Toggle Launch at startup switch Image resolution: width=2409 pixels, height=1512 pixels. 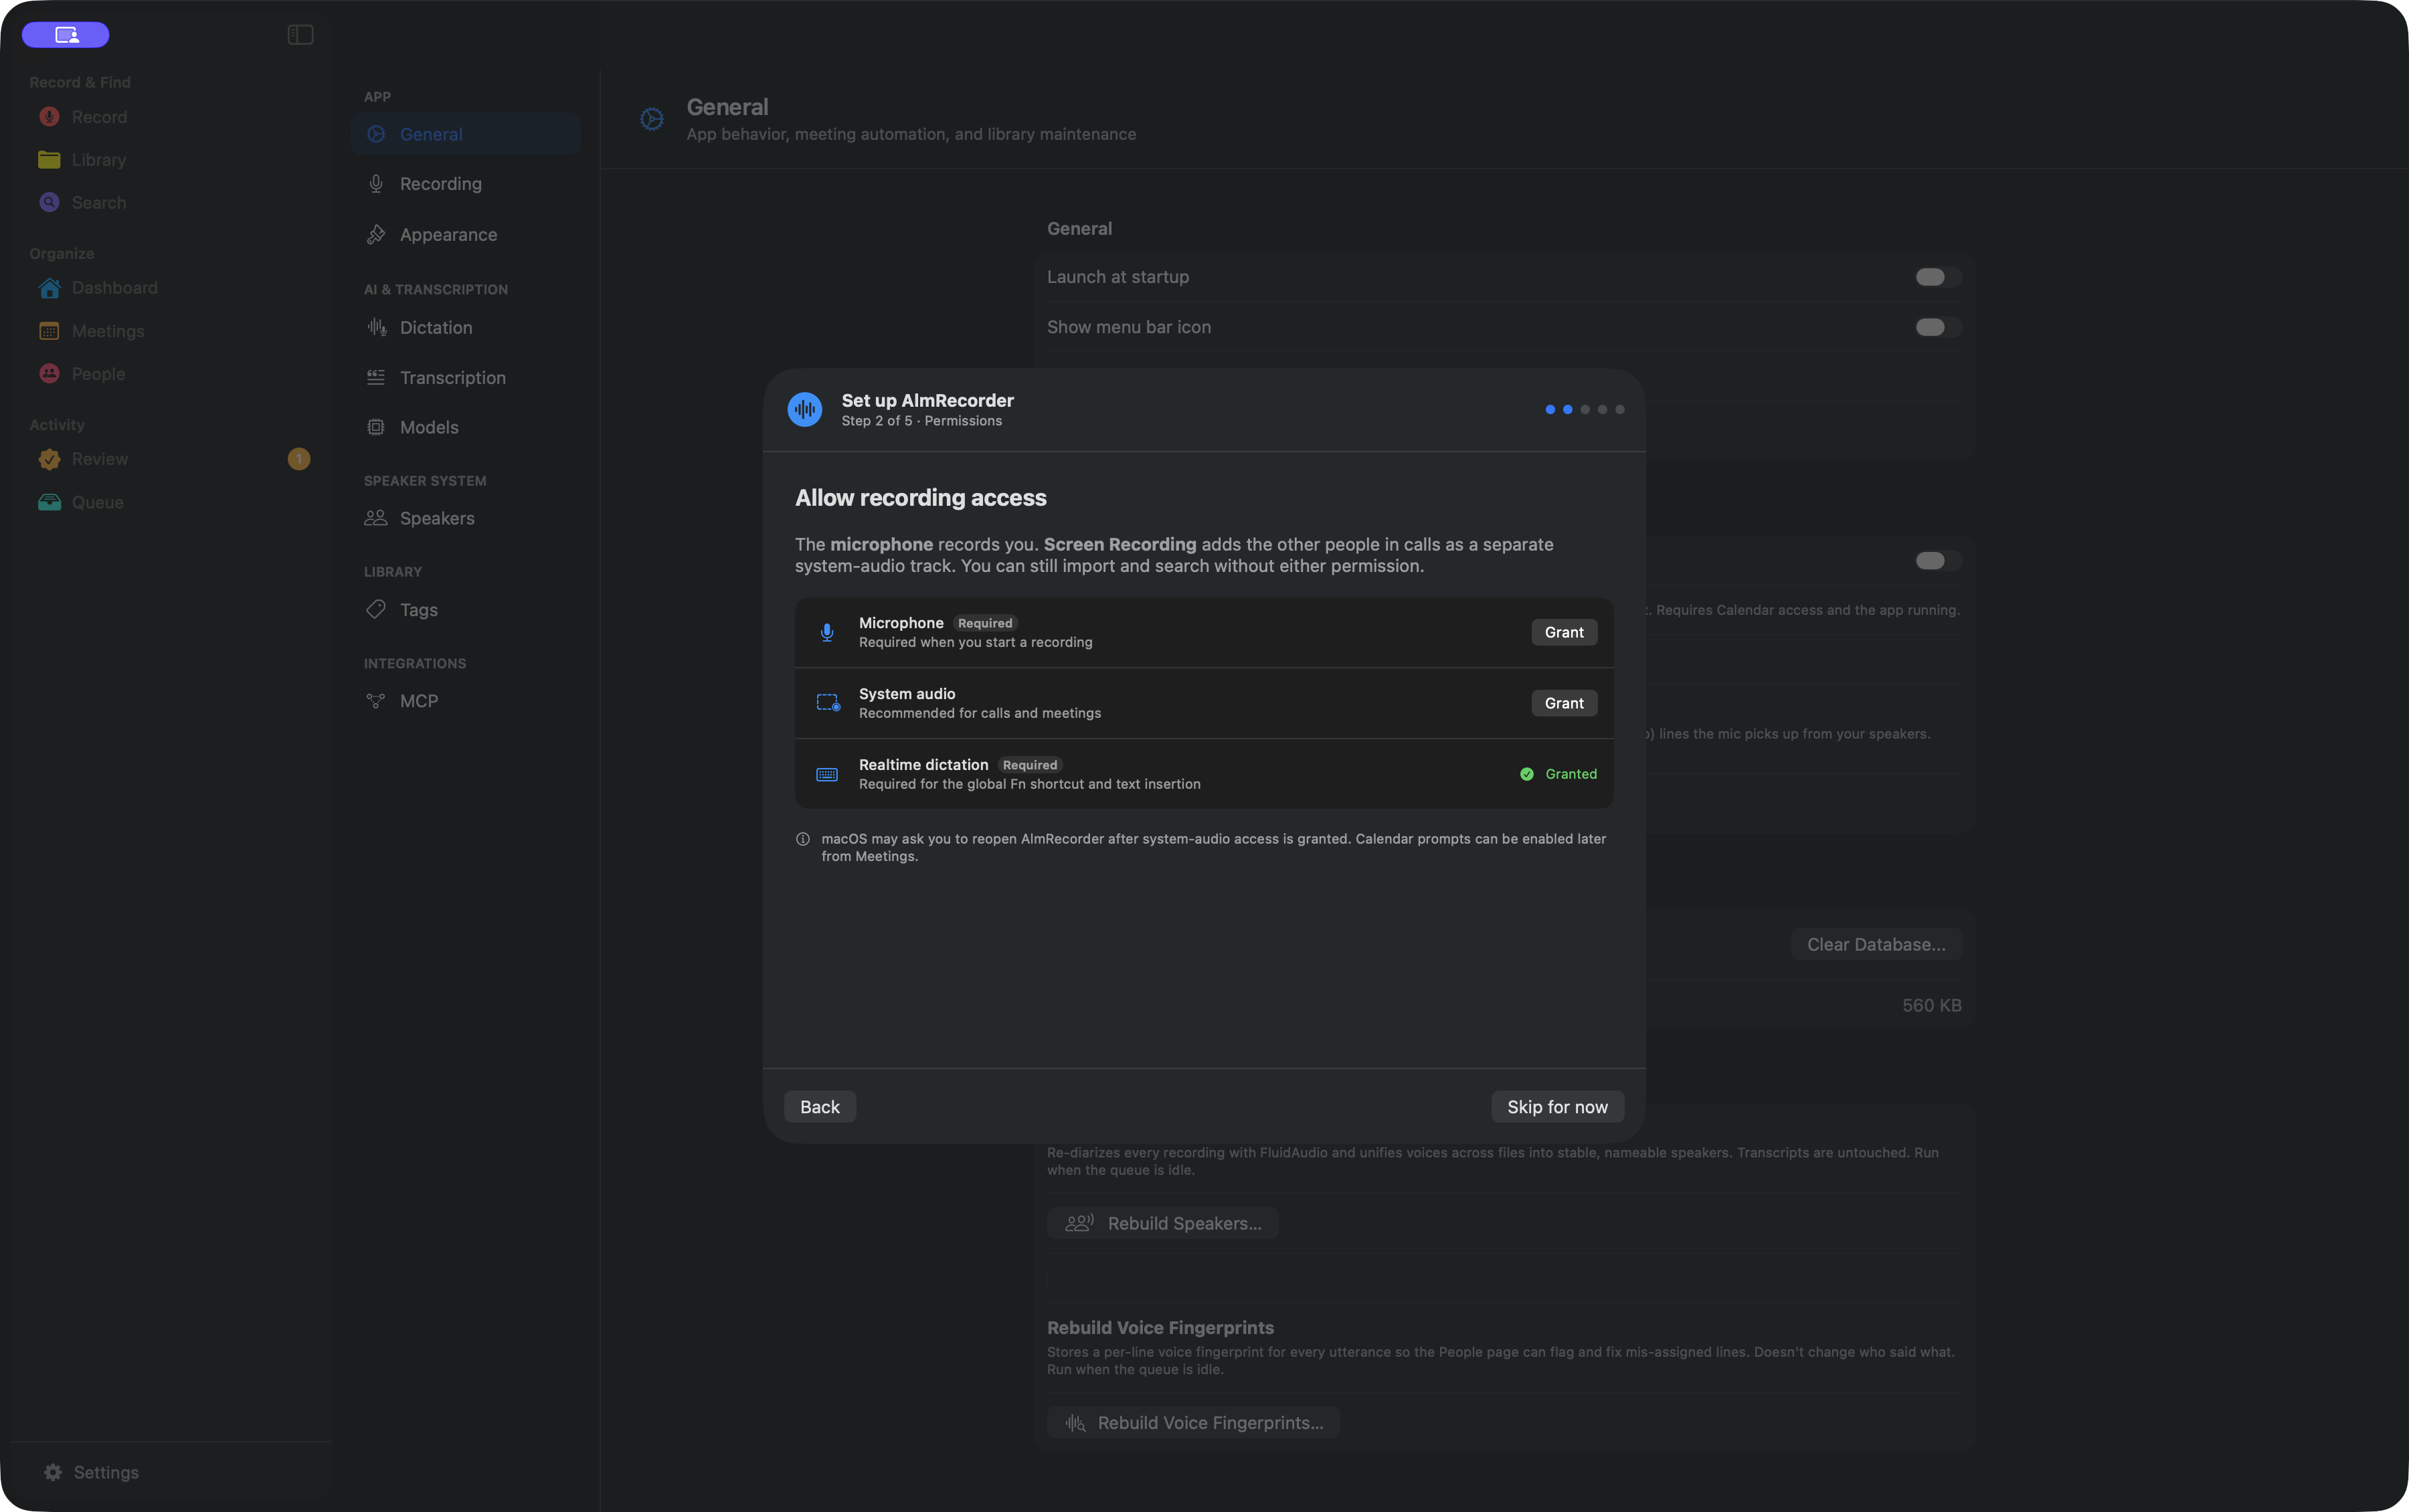coord(1937,277)
